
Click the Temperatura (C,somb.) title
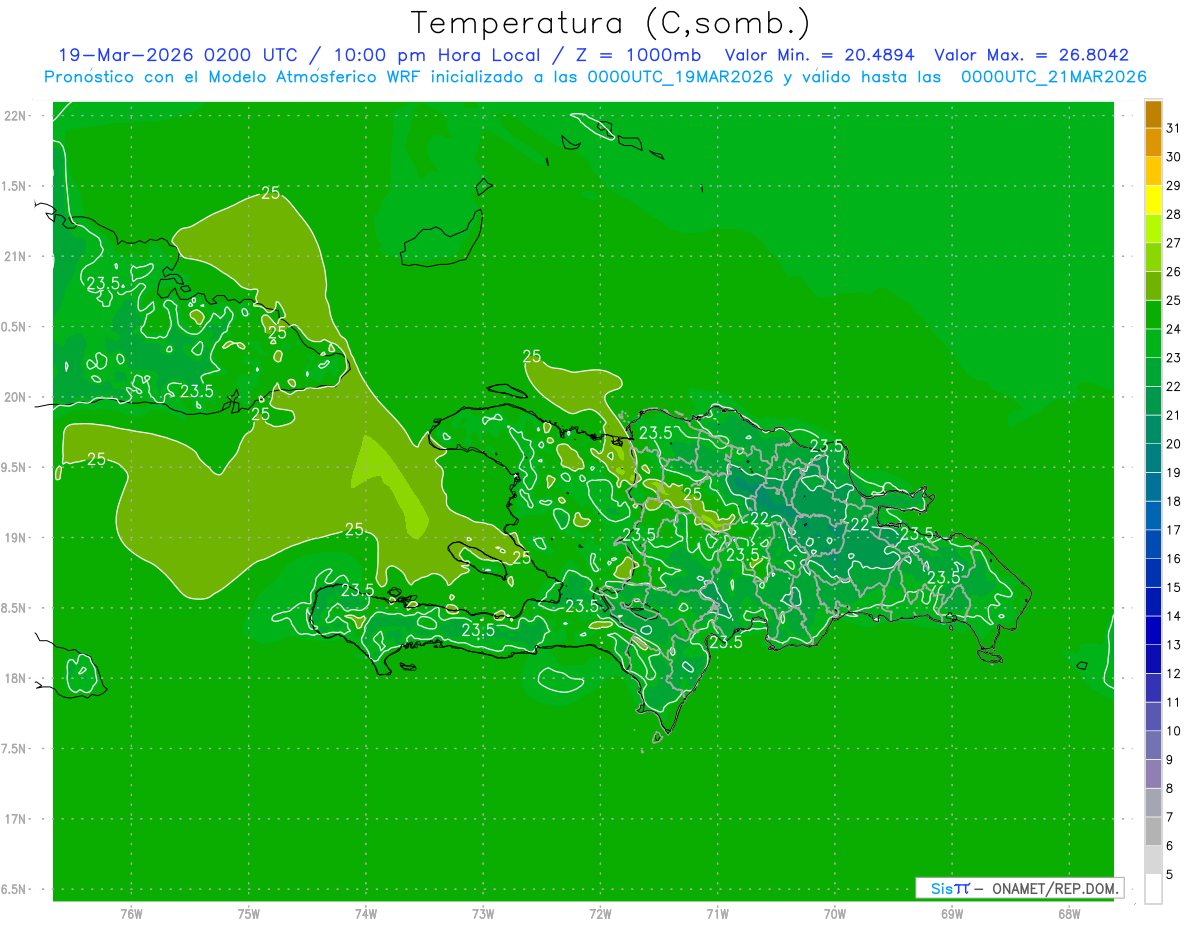(611, 23)
